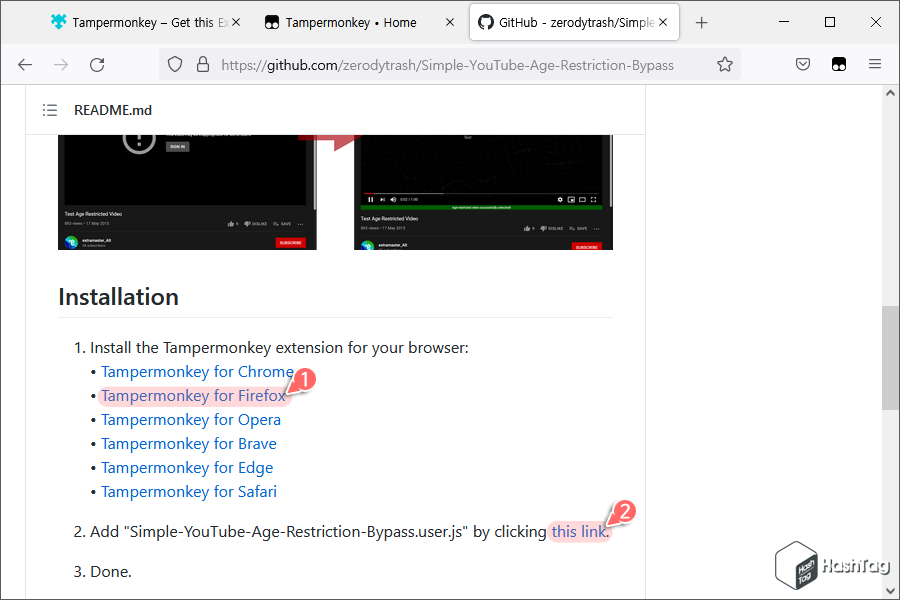Open Tampermonkey for Edge link
The height and width of the screenshot is (600, 900).
tap(187, 469)
